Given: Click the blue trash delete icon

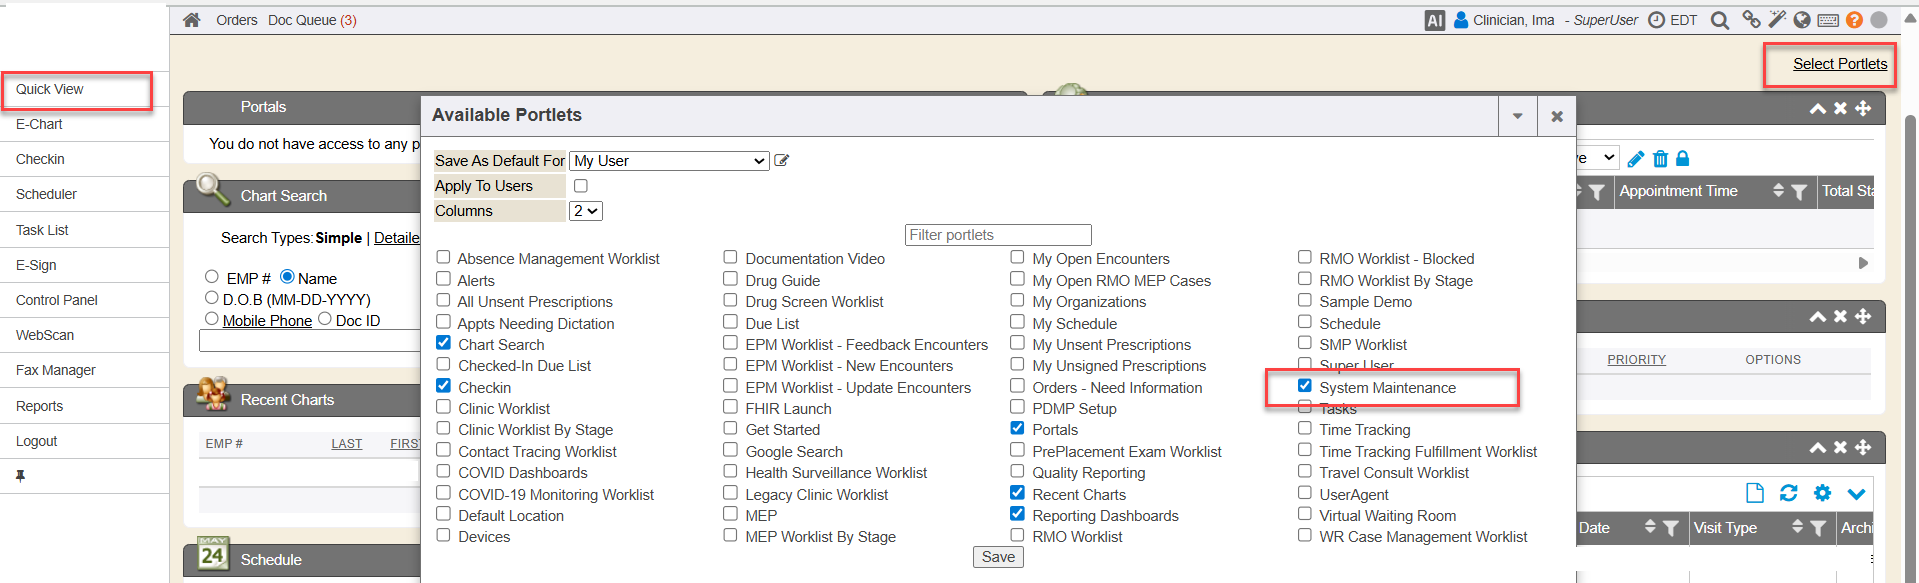Looking at the screenshot, I should 1660,159.
